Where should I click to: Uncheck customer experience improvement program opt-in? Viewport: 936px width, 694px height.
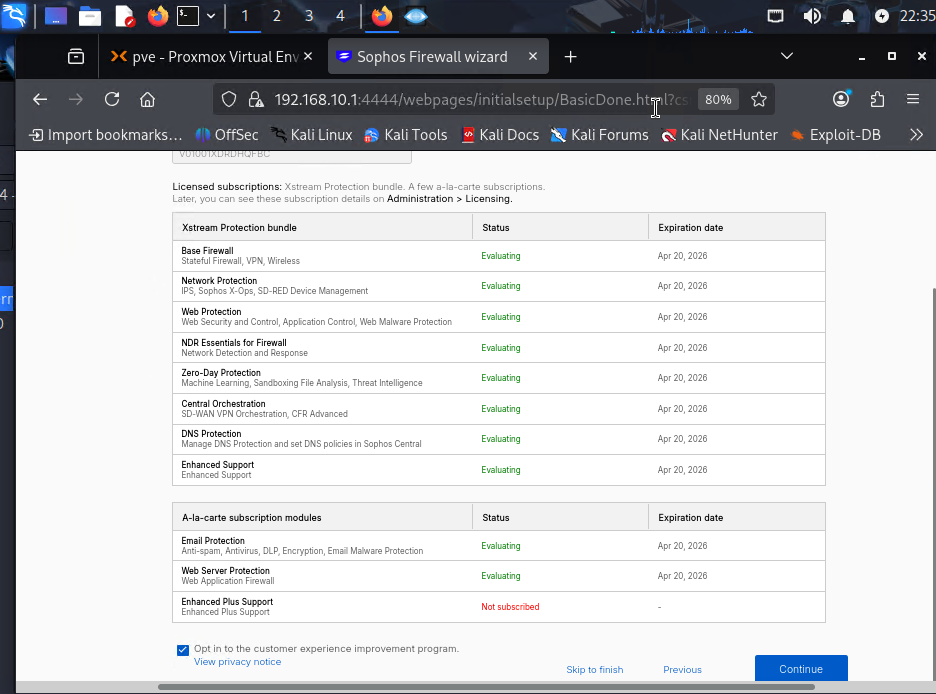(183, 649)
